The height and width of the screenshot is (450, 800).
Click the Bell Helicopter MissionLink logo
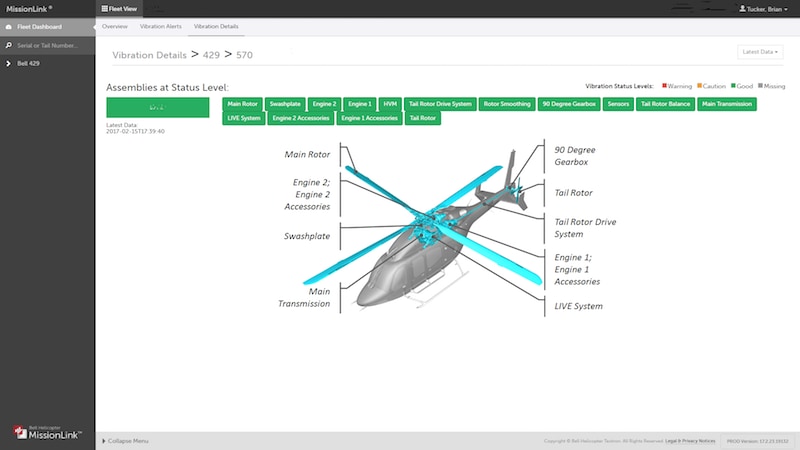[x=46, y=431]
